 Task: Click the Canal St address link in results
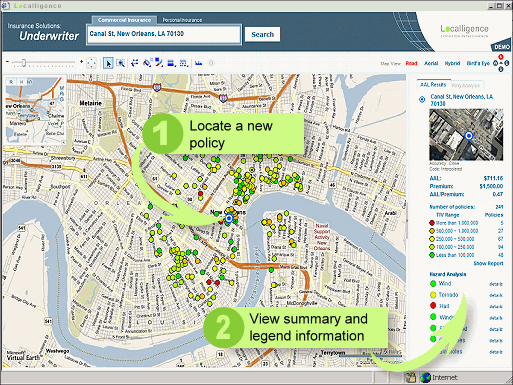click(x=461, y=100)
